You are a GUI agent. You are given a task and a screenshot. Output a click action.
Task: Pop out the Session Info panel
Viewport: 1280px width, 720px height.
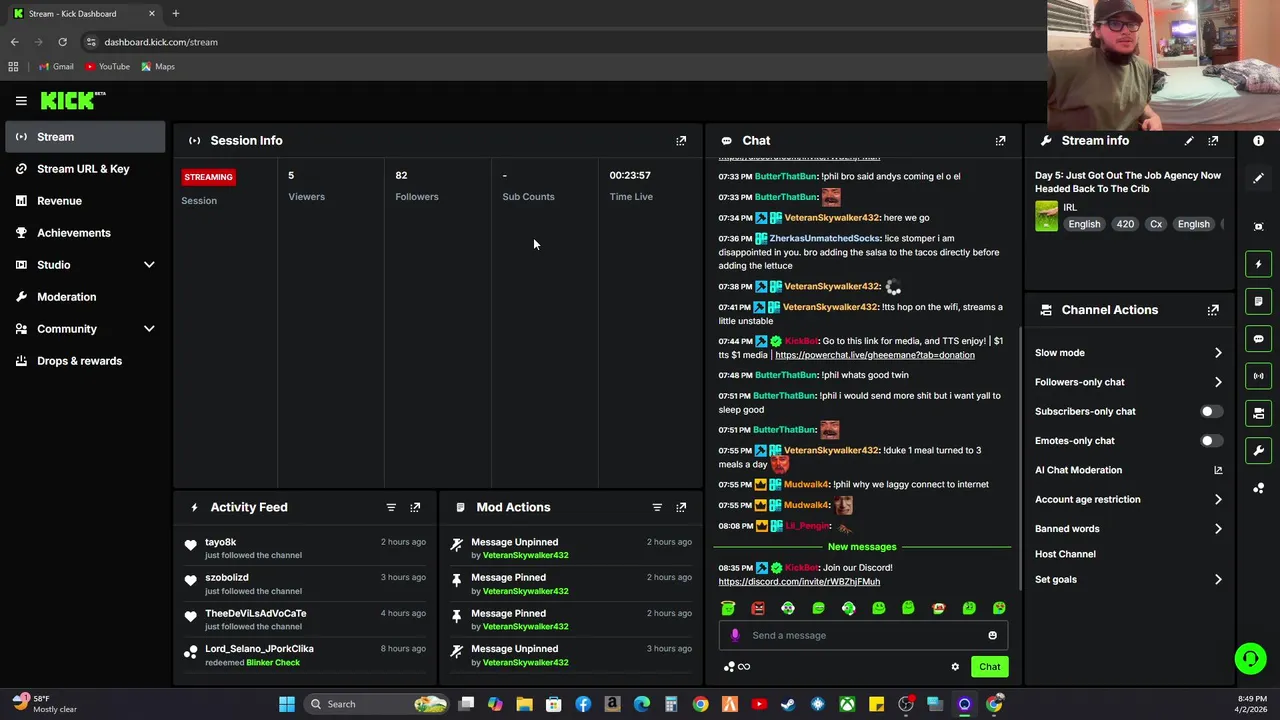681,141
